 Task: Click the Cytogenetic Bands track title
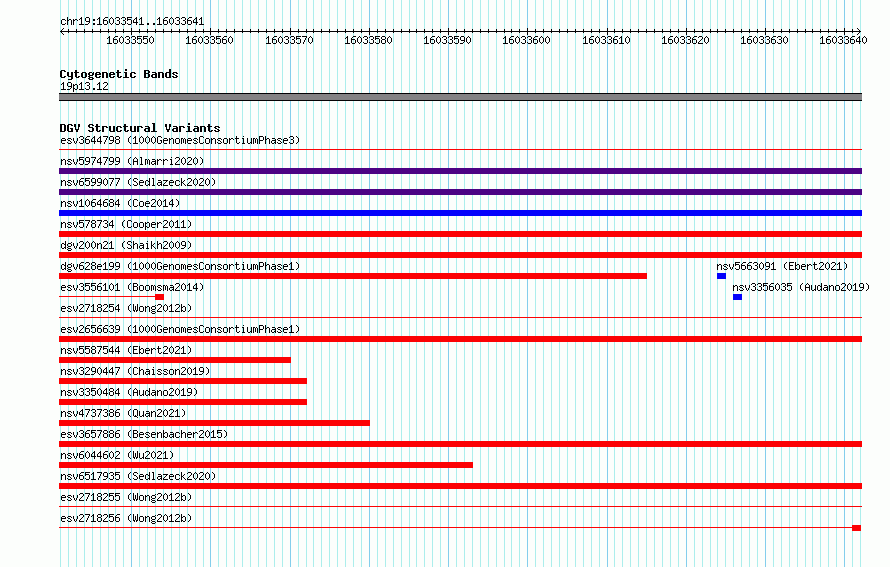pos(119,74)
